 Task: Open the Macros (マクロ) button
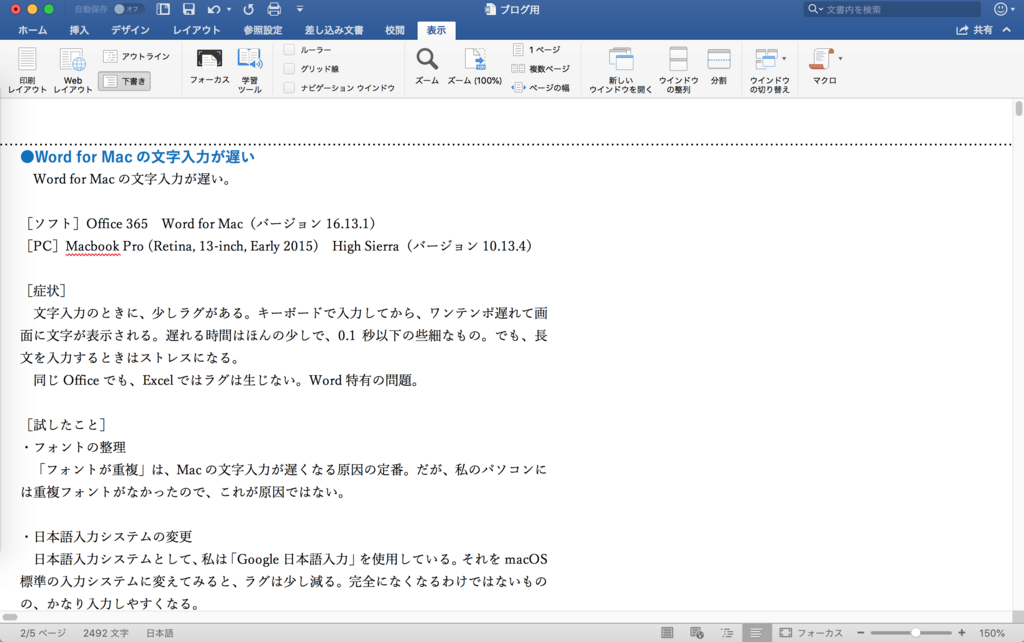click(x=822, y=66)
